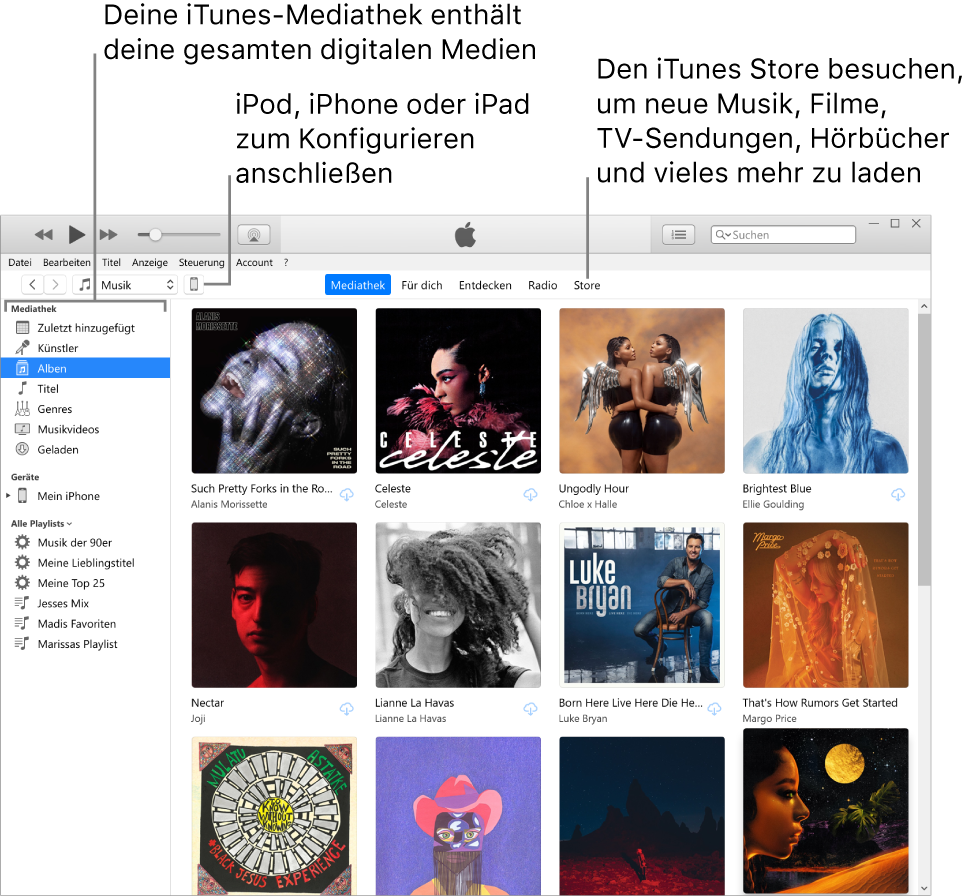Click the Fast-forward next track button
974x896 pixels.
[x=109, y=235]
